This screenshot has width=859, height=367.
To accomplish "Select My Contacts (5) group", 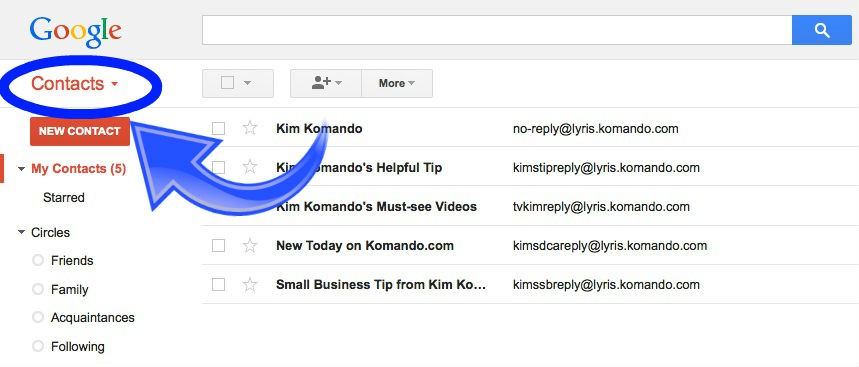I will pyautogui.click(x=78, y=169).
